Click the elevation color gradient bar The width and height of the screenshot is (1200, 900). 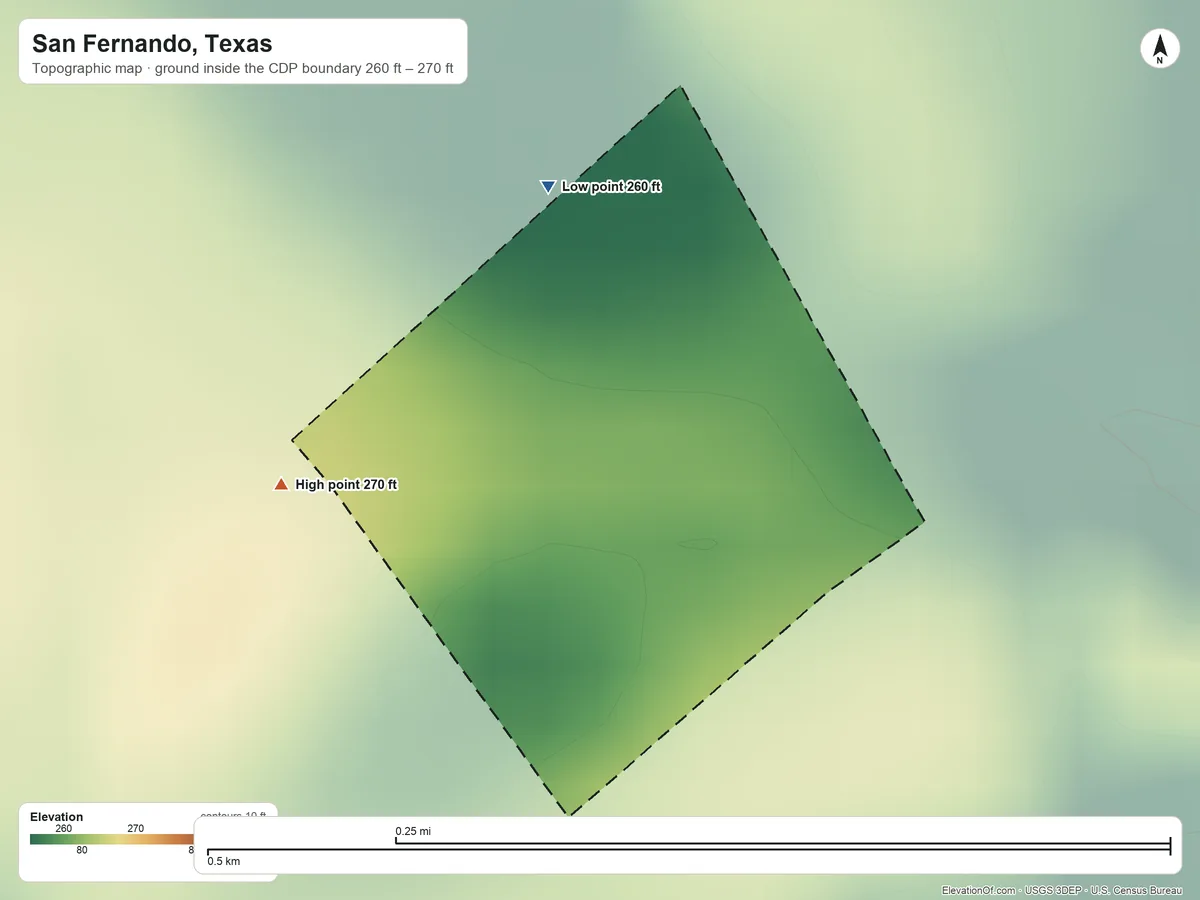tap(112, 839)
